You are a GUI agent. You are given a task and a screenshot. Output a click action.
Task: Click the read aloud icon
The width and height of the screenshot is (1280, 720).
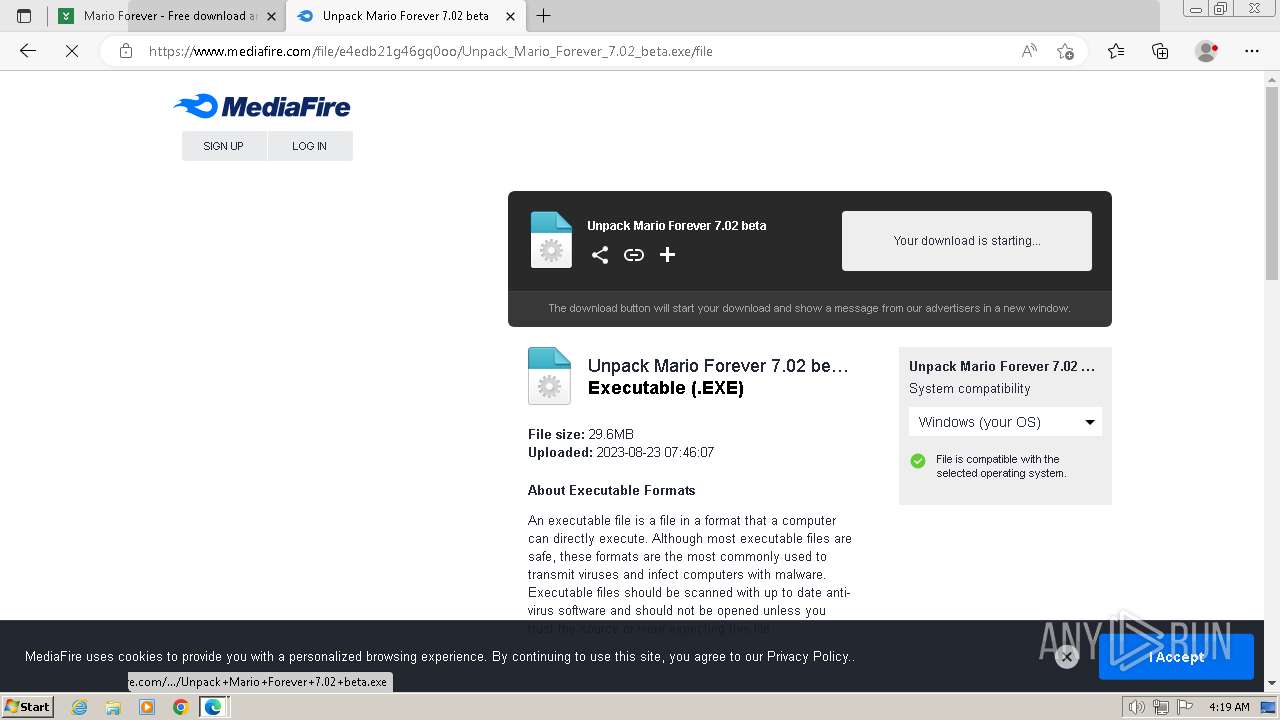click(1029, 51)
